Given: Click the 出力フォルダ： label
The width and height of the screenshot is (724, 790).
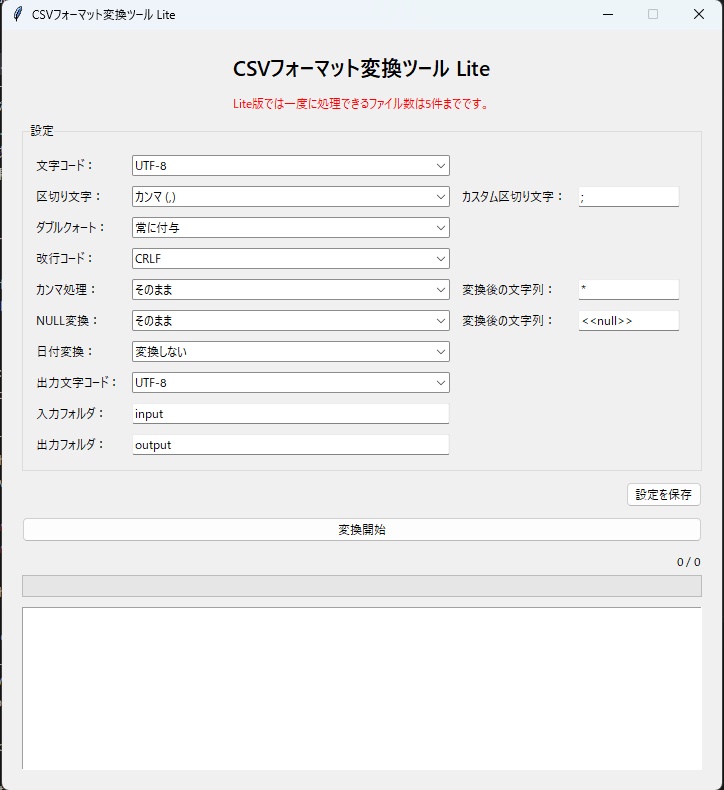Looking at the screenshot, I should click(x=70, y=444).
